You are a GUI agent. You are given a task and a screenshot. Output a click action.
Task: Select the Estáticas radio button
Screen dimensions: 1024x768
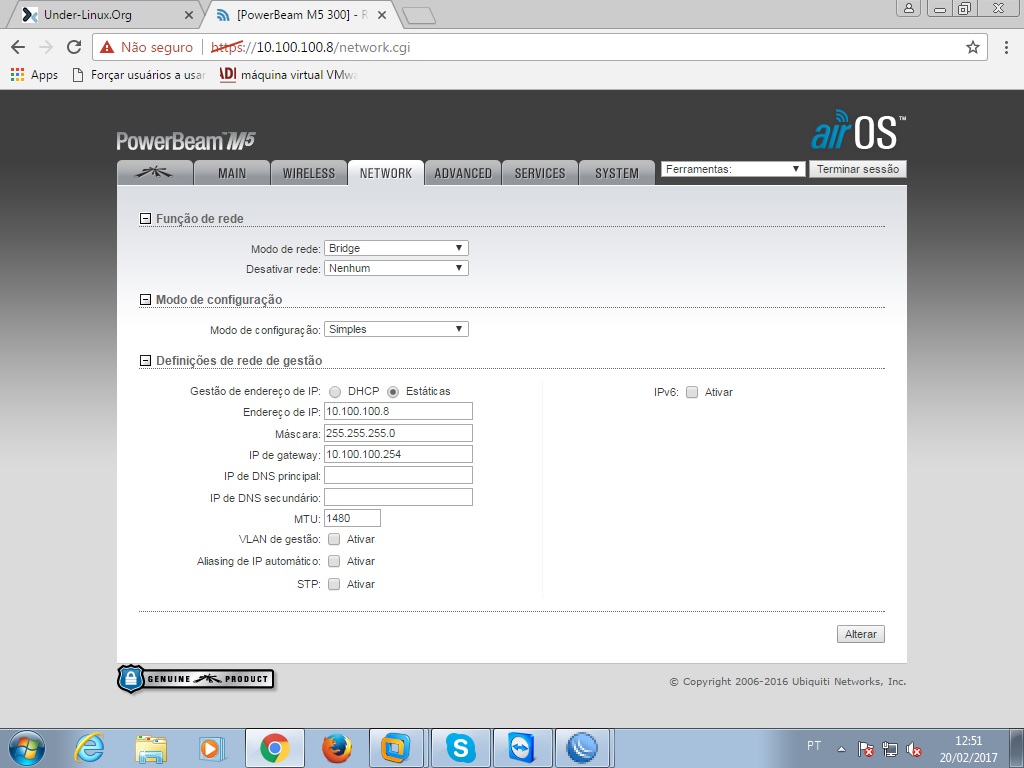click(392, 392)
